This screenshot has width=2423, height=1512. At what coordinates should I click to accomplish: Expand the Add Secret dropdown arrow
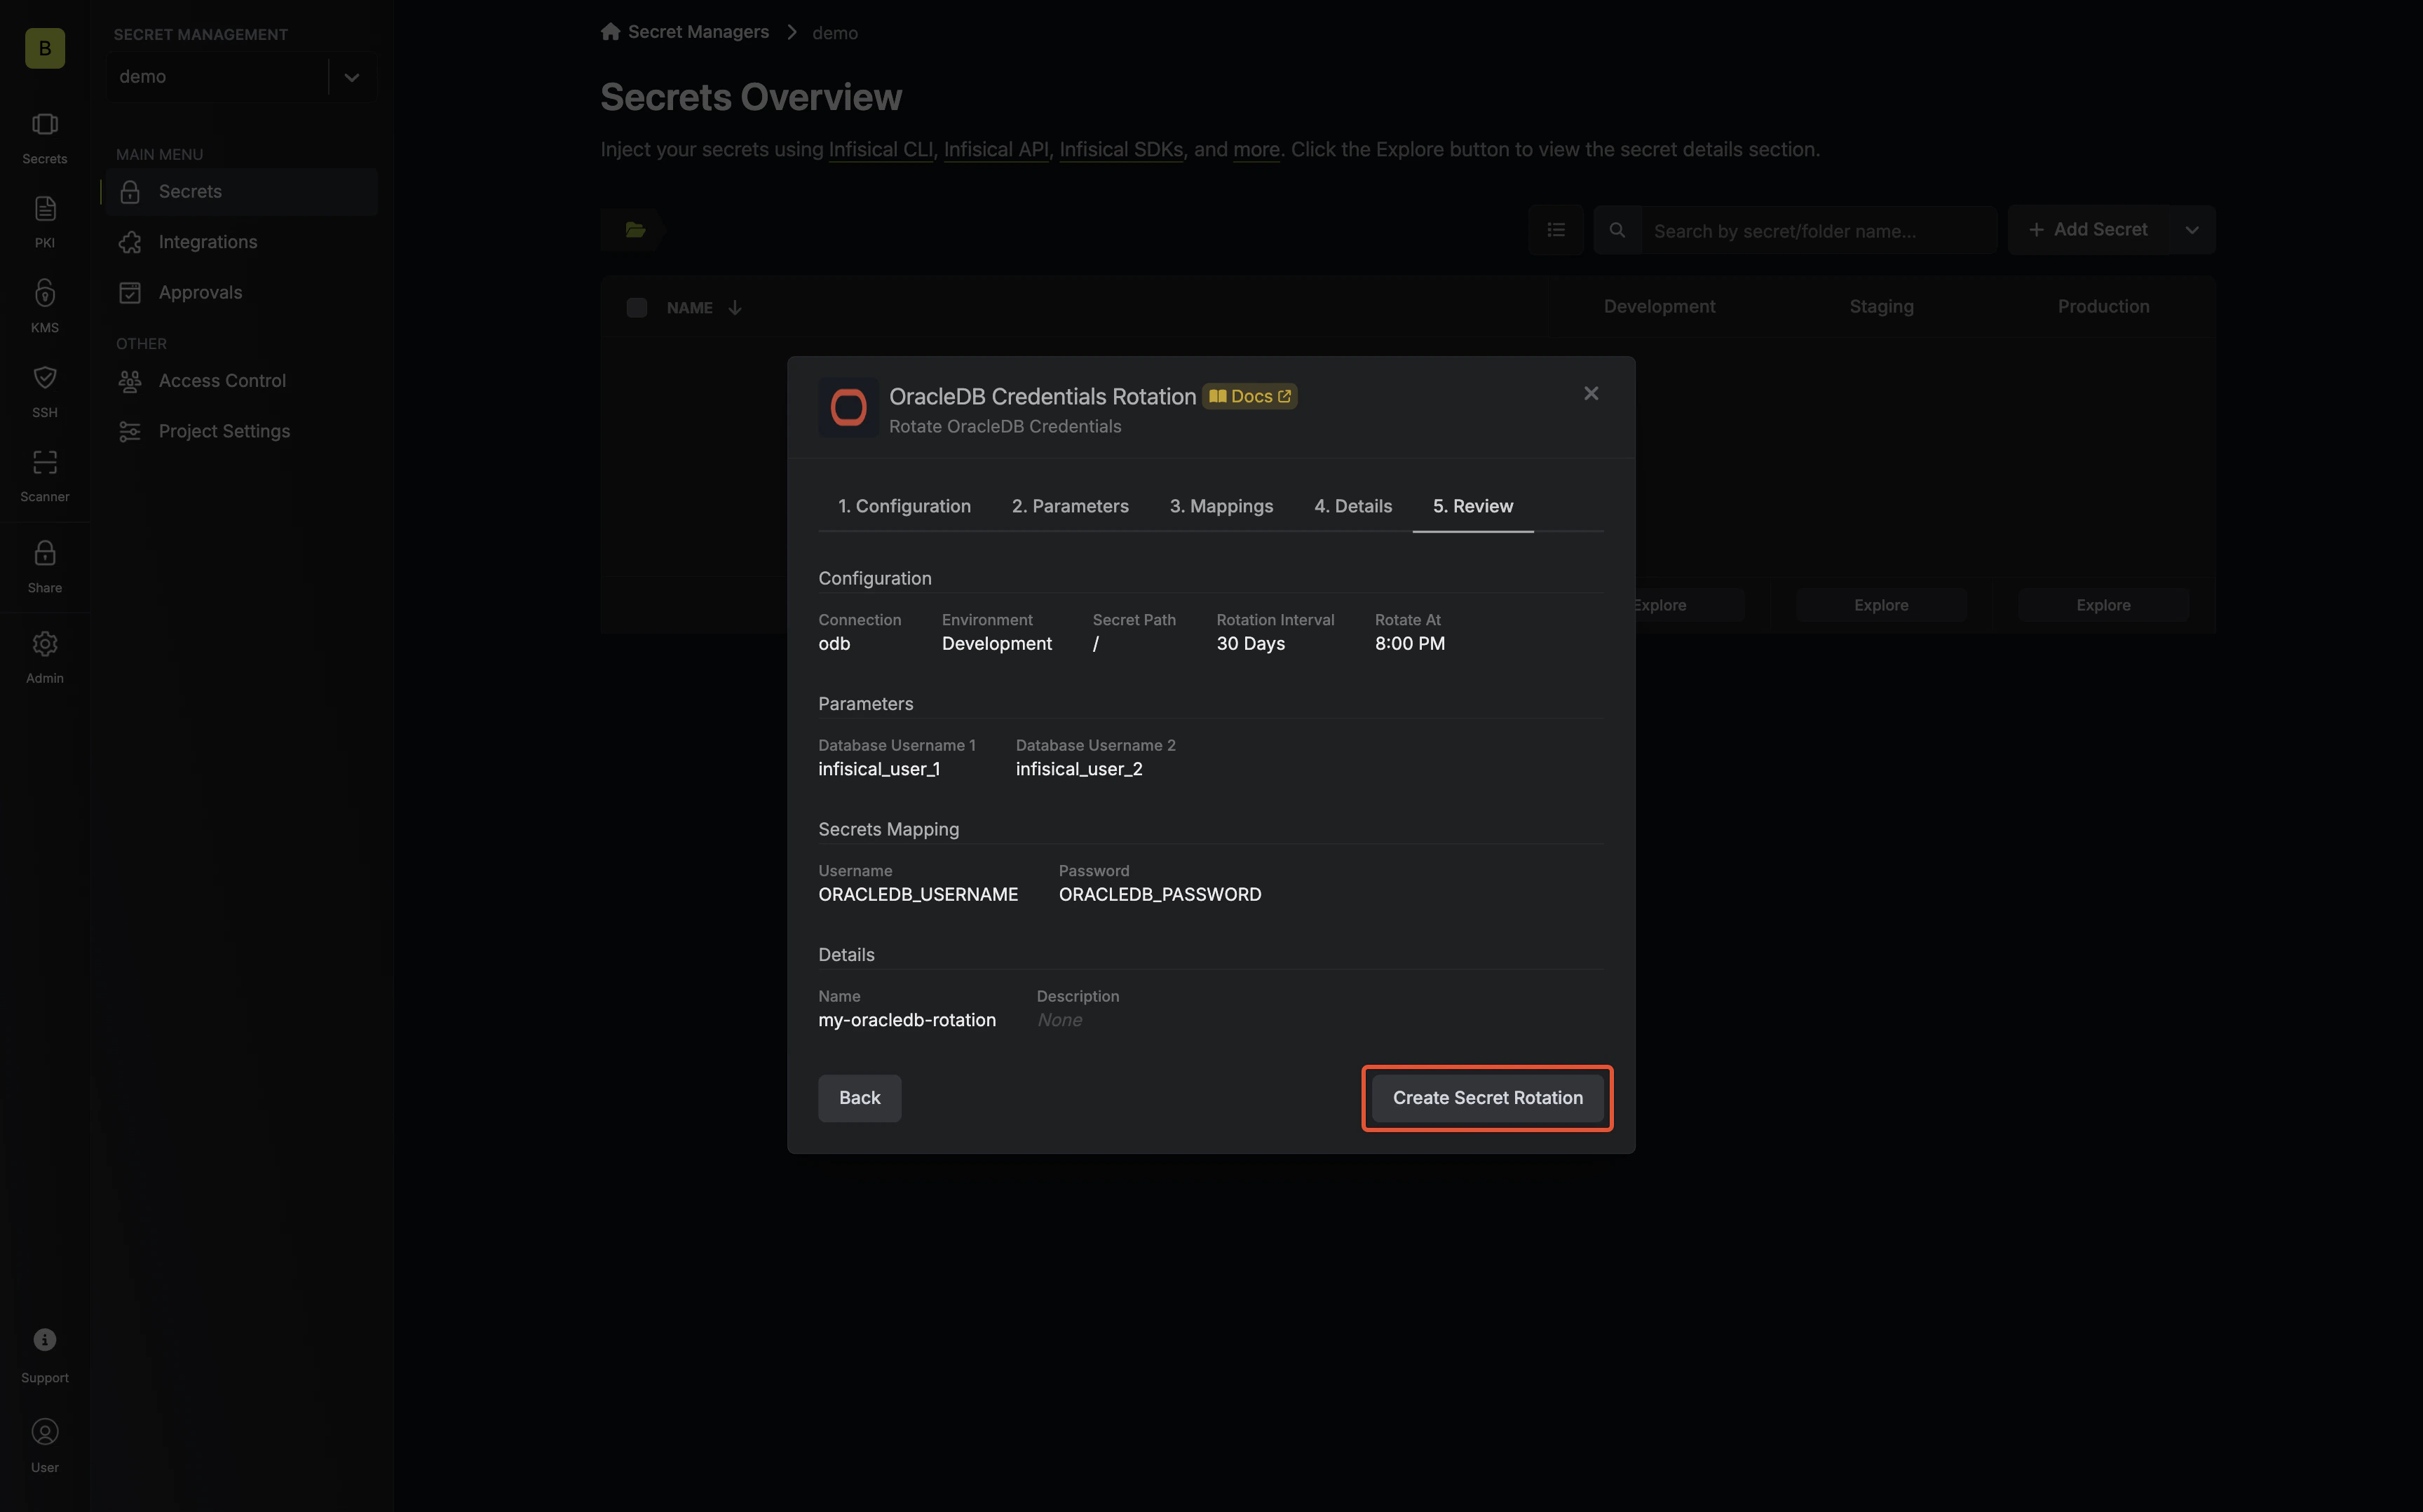[2192, 230]
